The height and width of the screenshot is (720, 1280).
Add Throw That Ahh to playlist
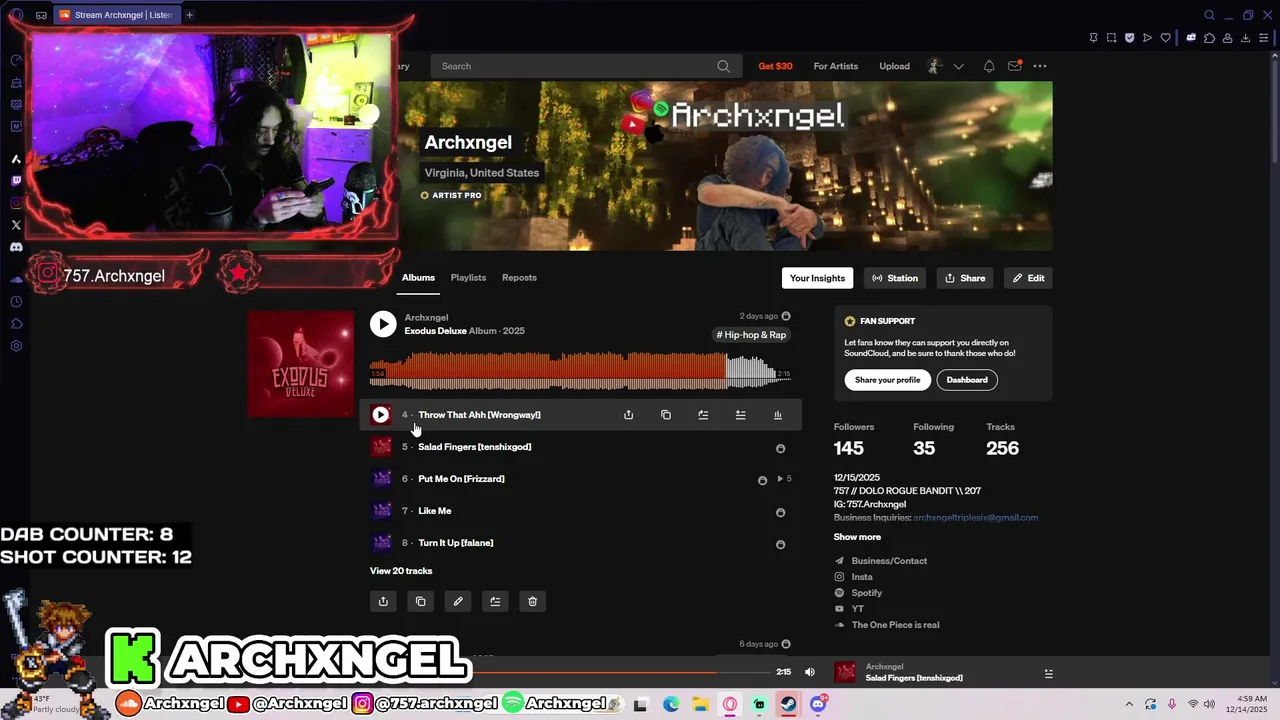click(740, 415)
